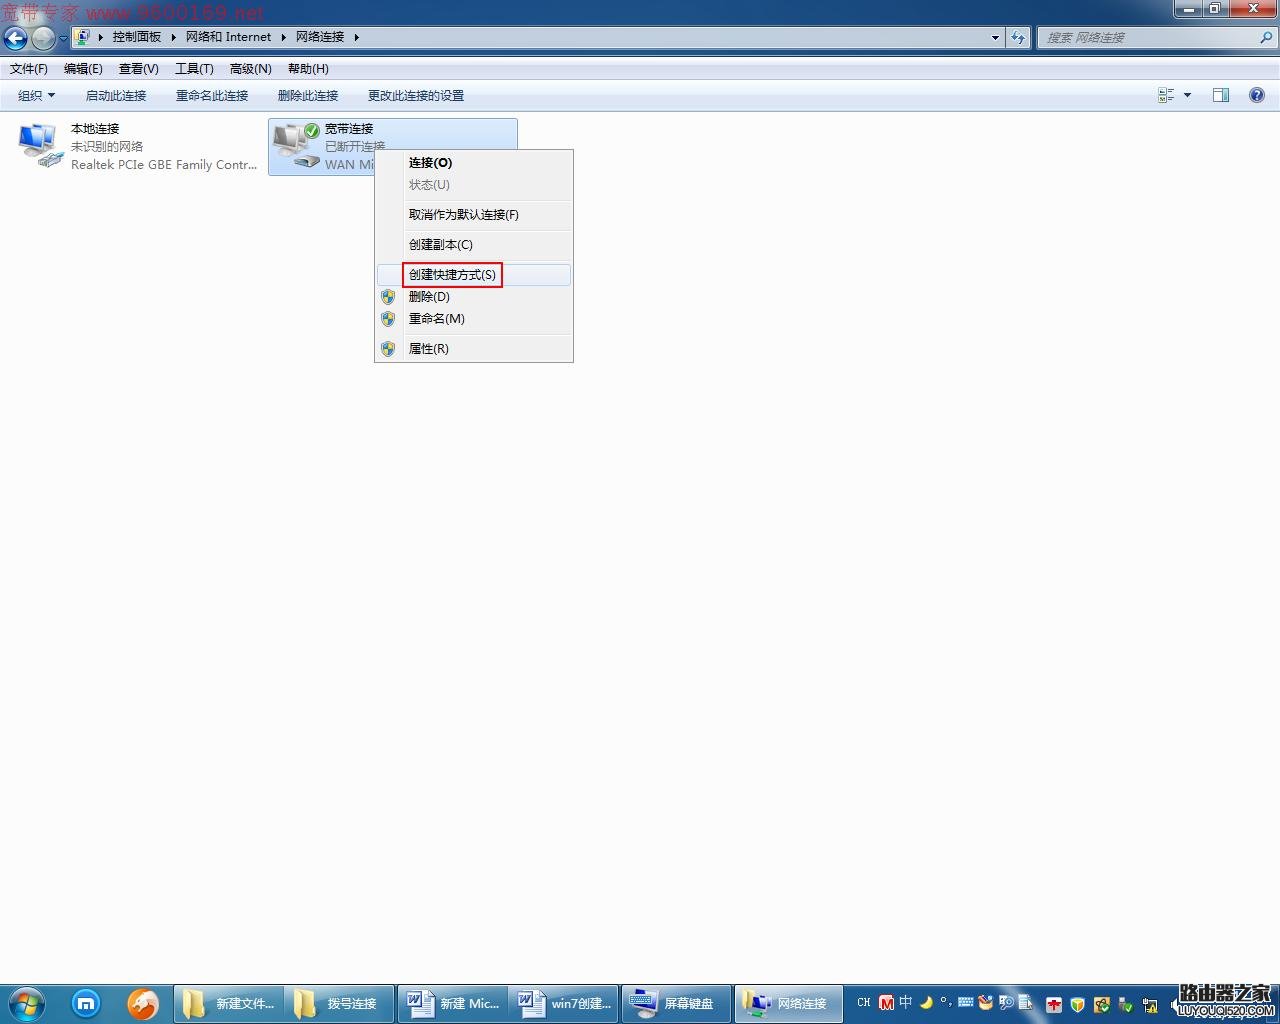Launch Firefox from the taskbar

coord(143,1003)
